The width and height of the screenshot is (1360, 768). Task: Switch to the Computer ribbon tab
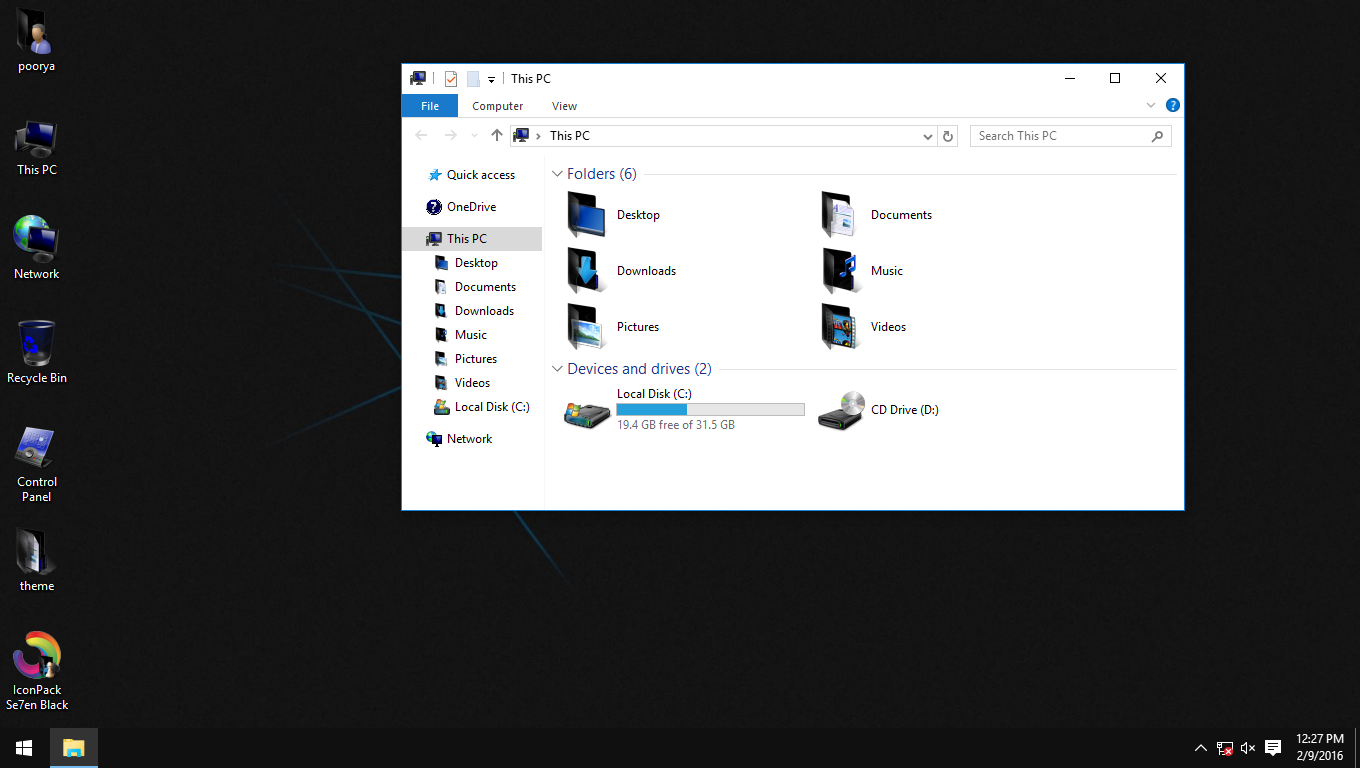point(497,105)
